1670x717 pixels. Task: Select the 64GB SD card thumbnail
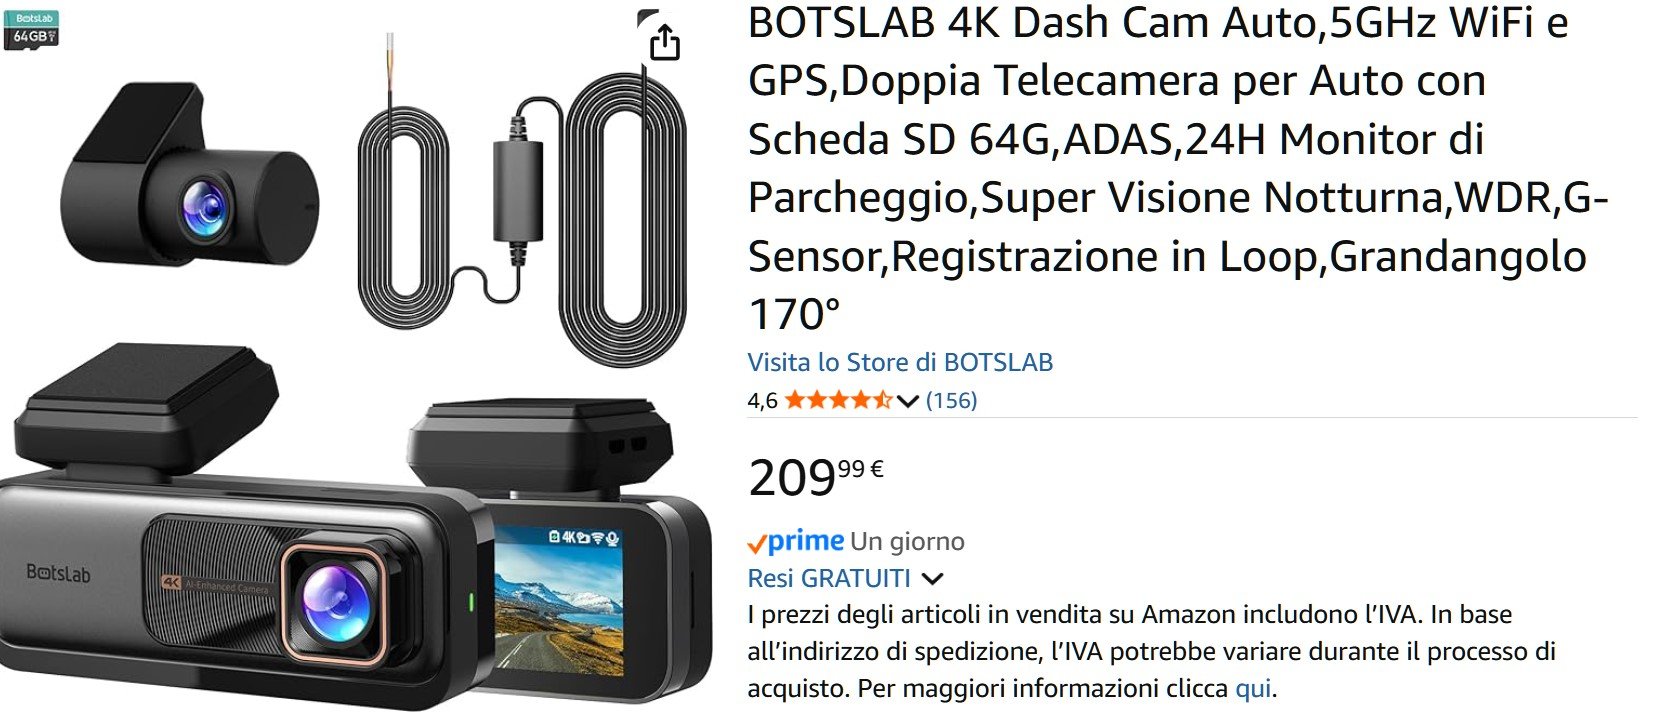[x=32, y=30]
